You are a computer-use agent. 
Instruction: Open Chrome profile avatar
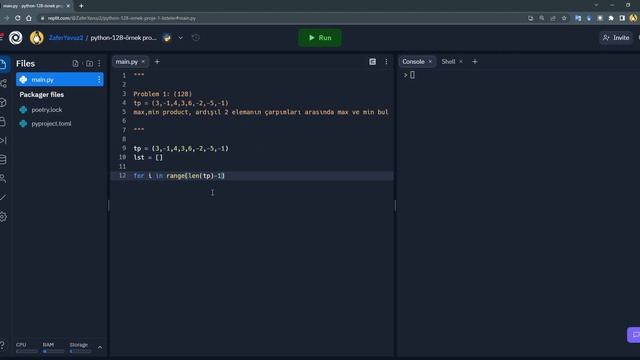pyautogui.click(x=633, y=18)
